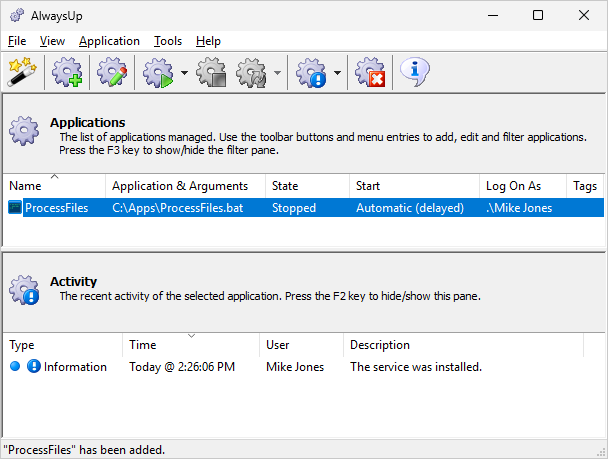Screen dimensions: 608x459
Task: Click the Restart Application gear icon
Action: pos(251,72)
